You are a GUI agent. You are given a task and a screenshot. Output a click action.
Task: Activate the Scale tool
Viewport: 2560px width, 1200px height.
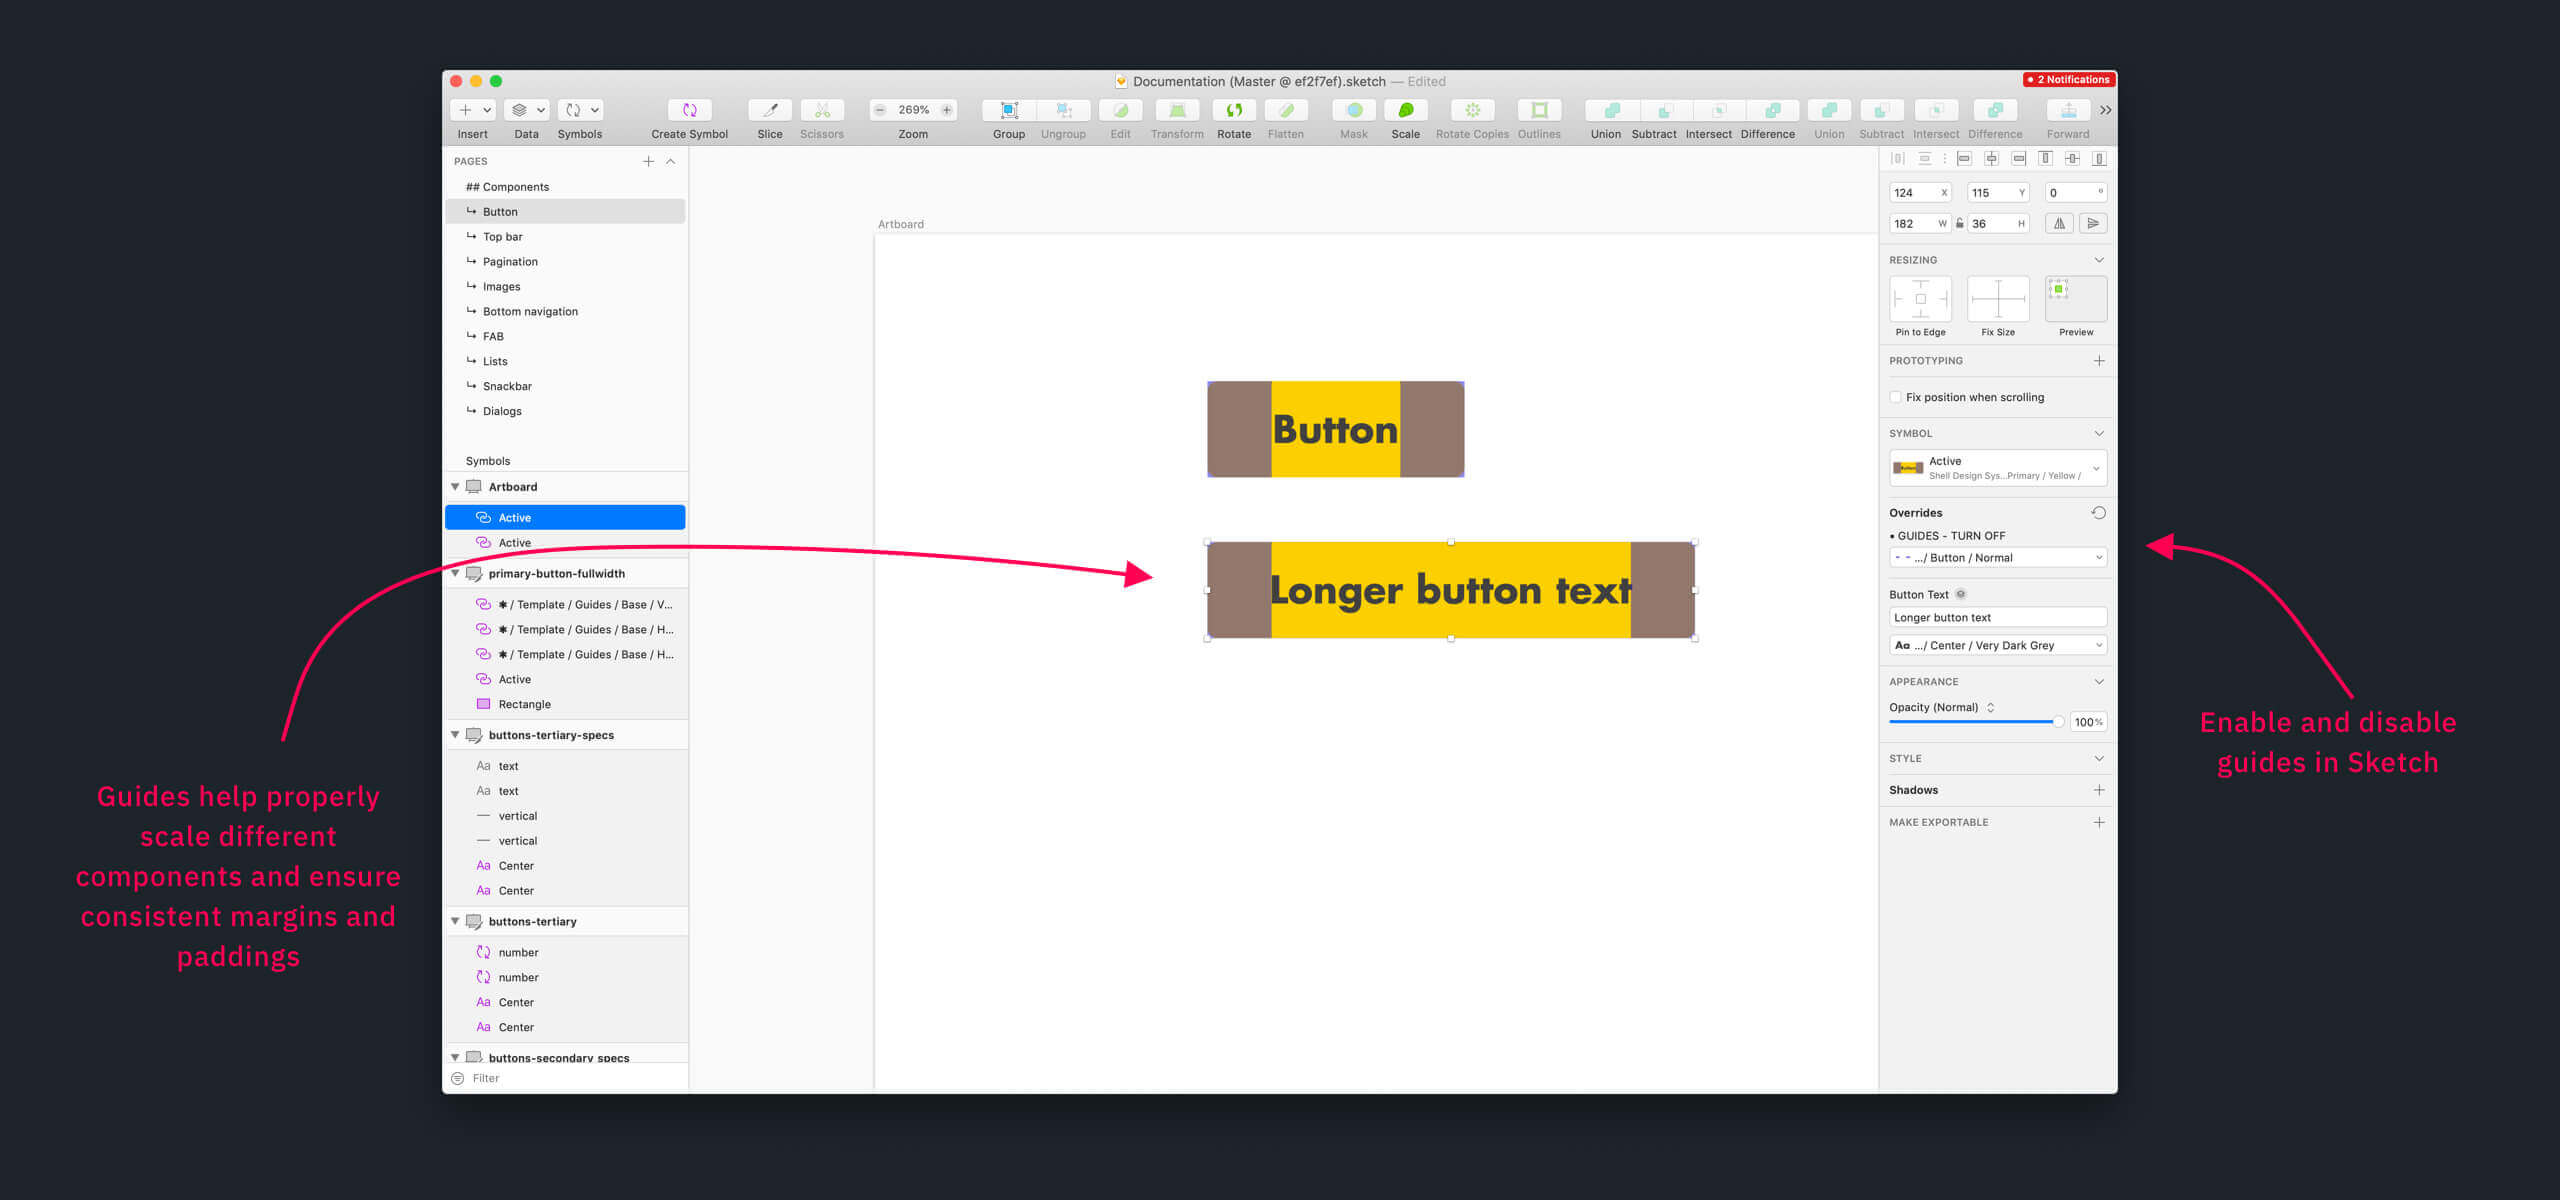coord(1406,110)
